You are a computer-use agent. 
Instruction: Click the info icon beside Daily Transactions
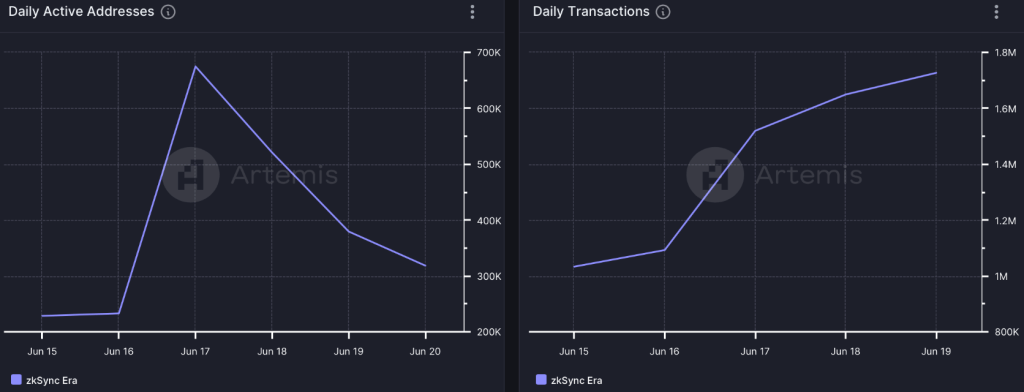664,12
